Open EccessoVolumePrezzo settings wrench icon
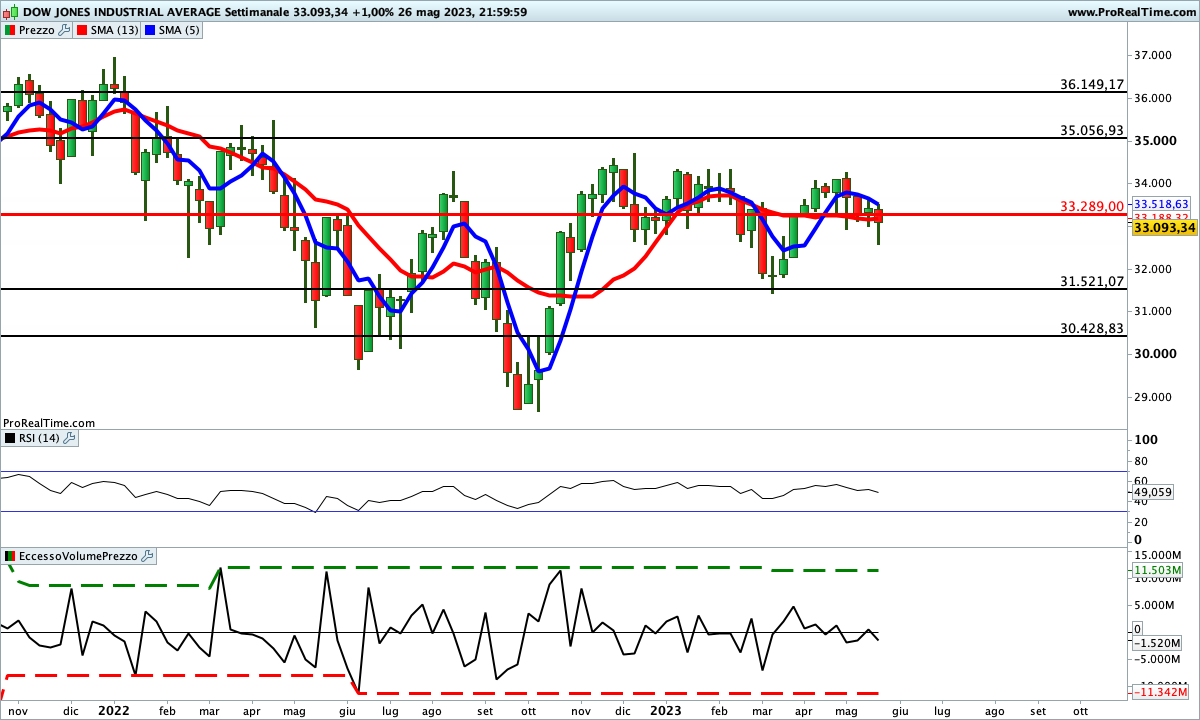This screenshot has width=1200, height=720. 147,555
